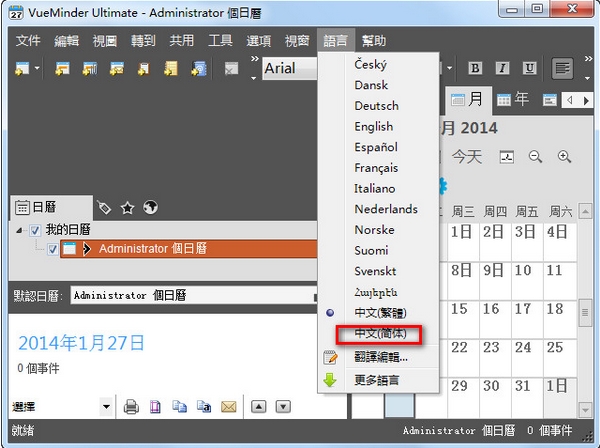This screenshot has width=600, height=448.
Task: Open the Arial font dropdown
Action: tap(290, 69)
